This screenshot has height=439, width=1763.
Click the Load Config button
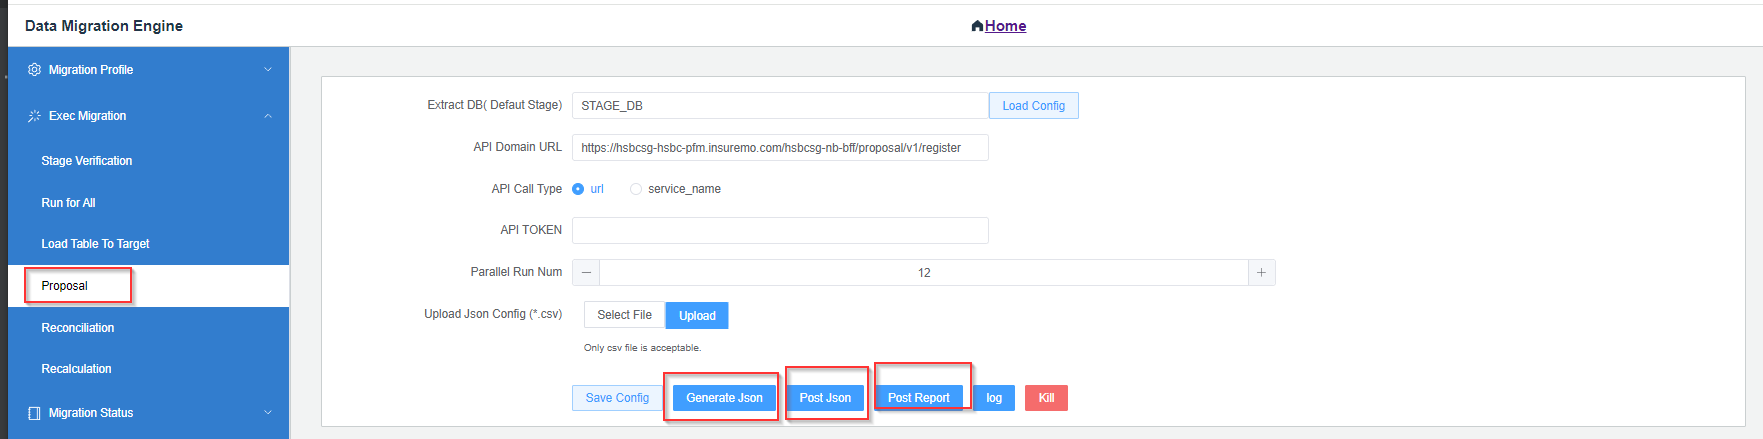tap(1034, 106)
